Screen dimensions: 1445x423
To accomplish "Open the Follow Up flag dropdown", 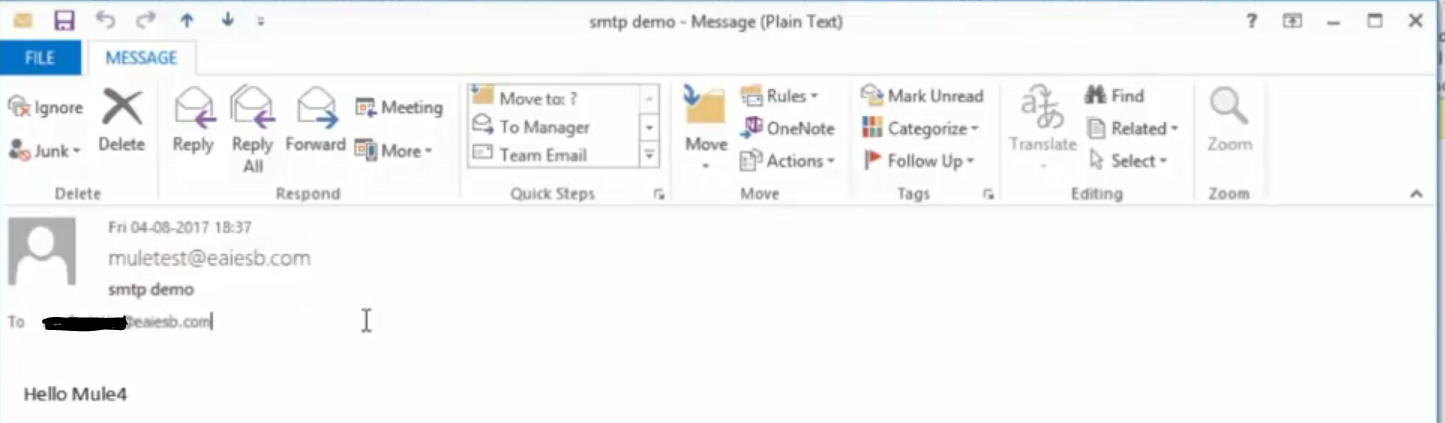I will click(x=918, y=160).
